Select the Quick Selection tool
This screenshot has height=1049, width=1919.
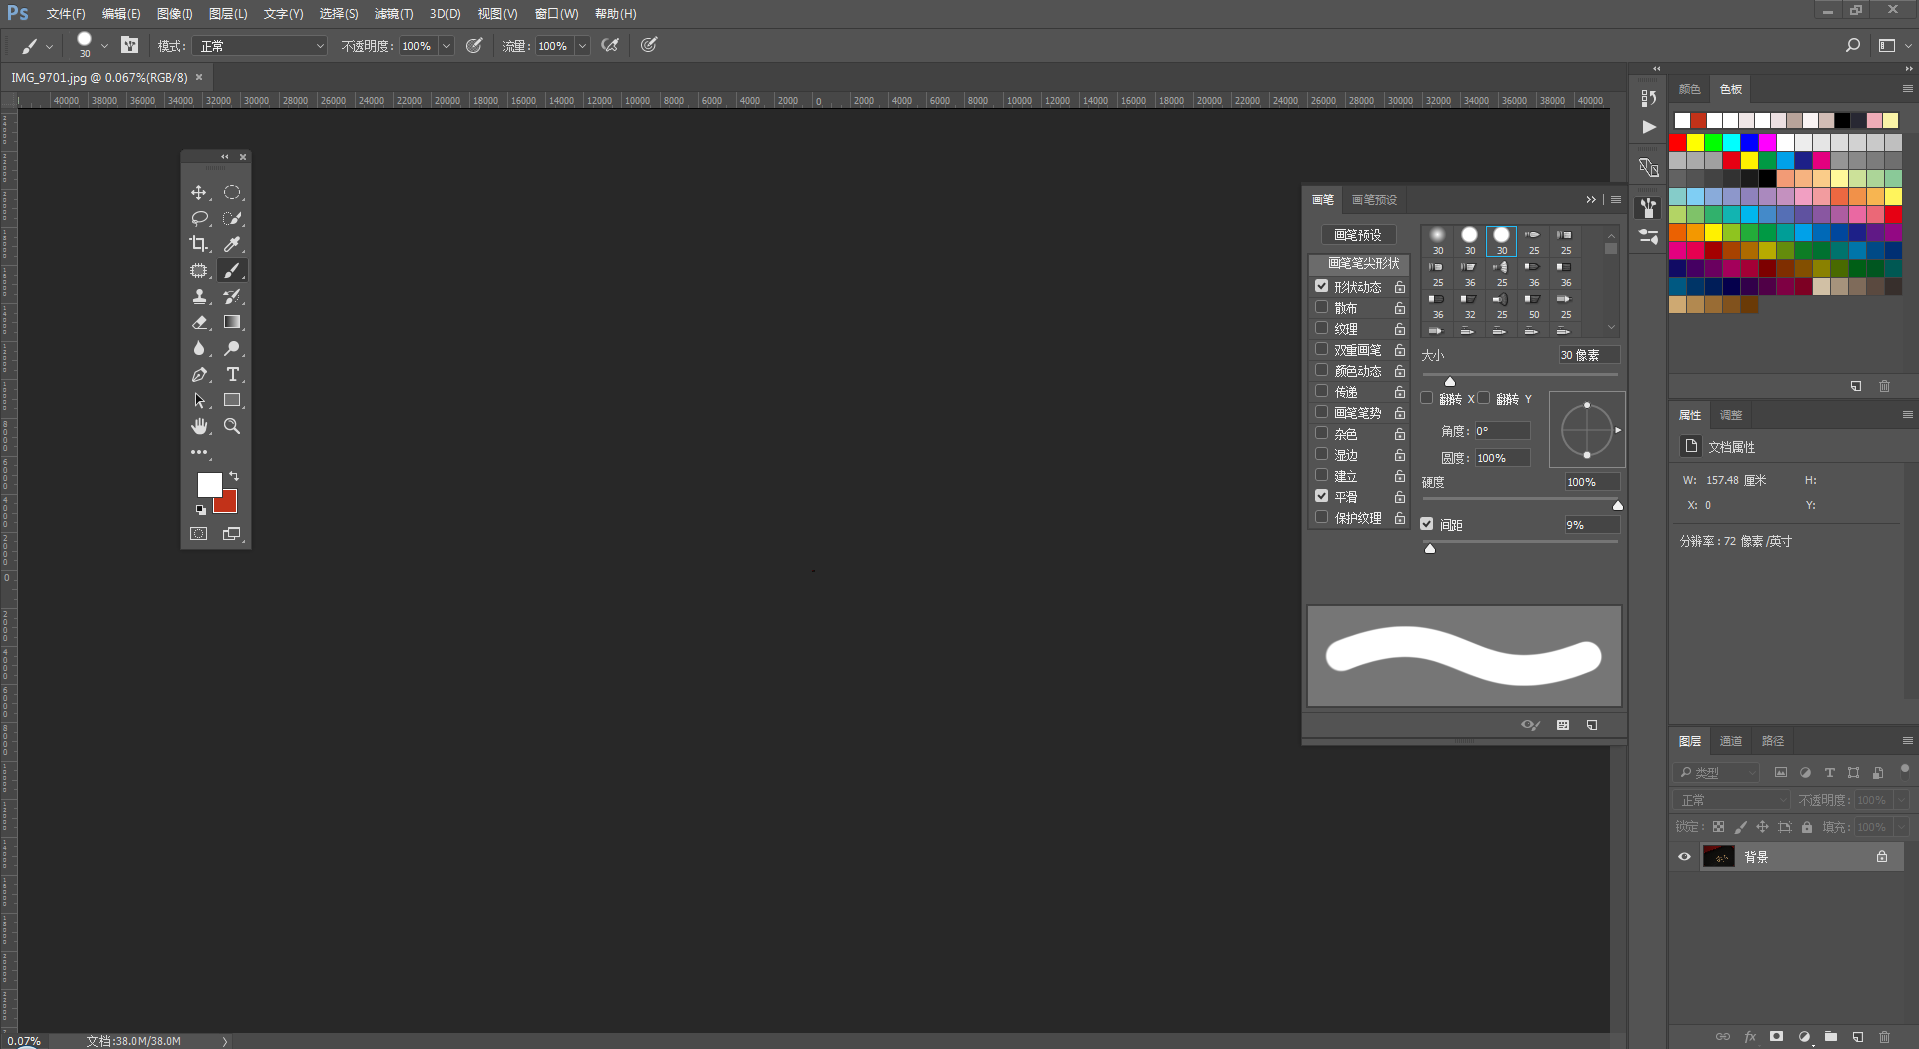point(232,218)
